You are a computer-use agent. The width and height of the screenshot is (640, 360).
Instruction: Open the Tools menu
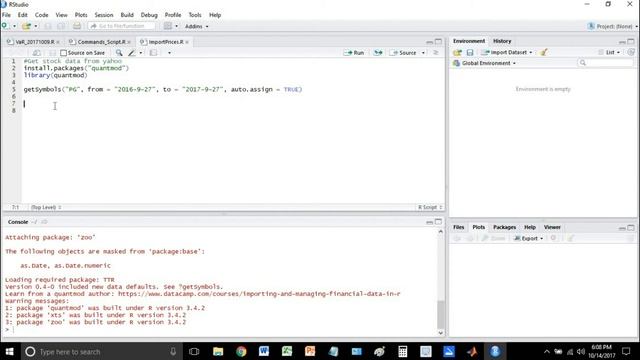click(195, 15)
